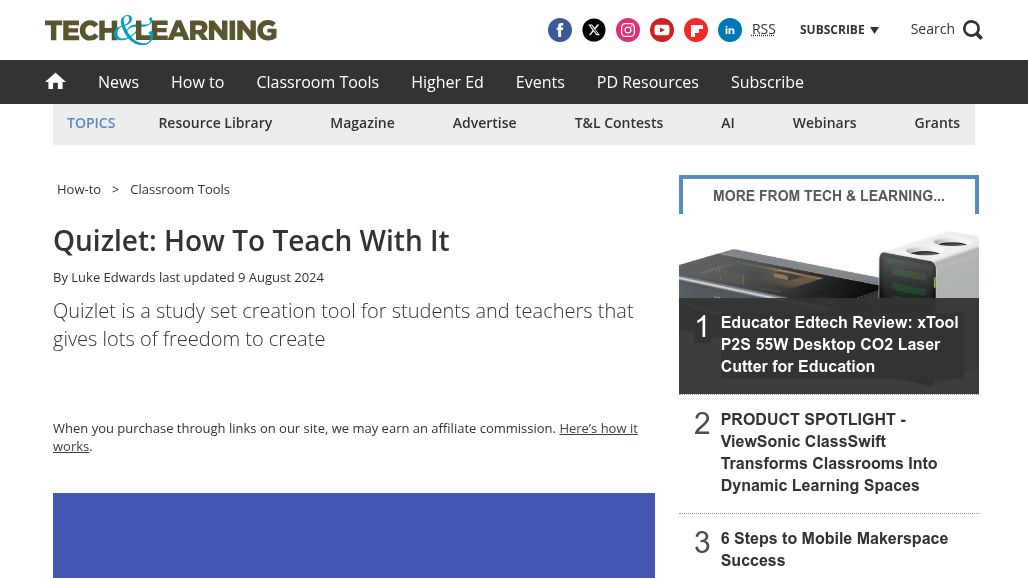Image resolution: width=1028 pixels, height=578 pixels.
Task: Open the X (Twitter) social icon
Action: [x=593, y=30]
